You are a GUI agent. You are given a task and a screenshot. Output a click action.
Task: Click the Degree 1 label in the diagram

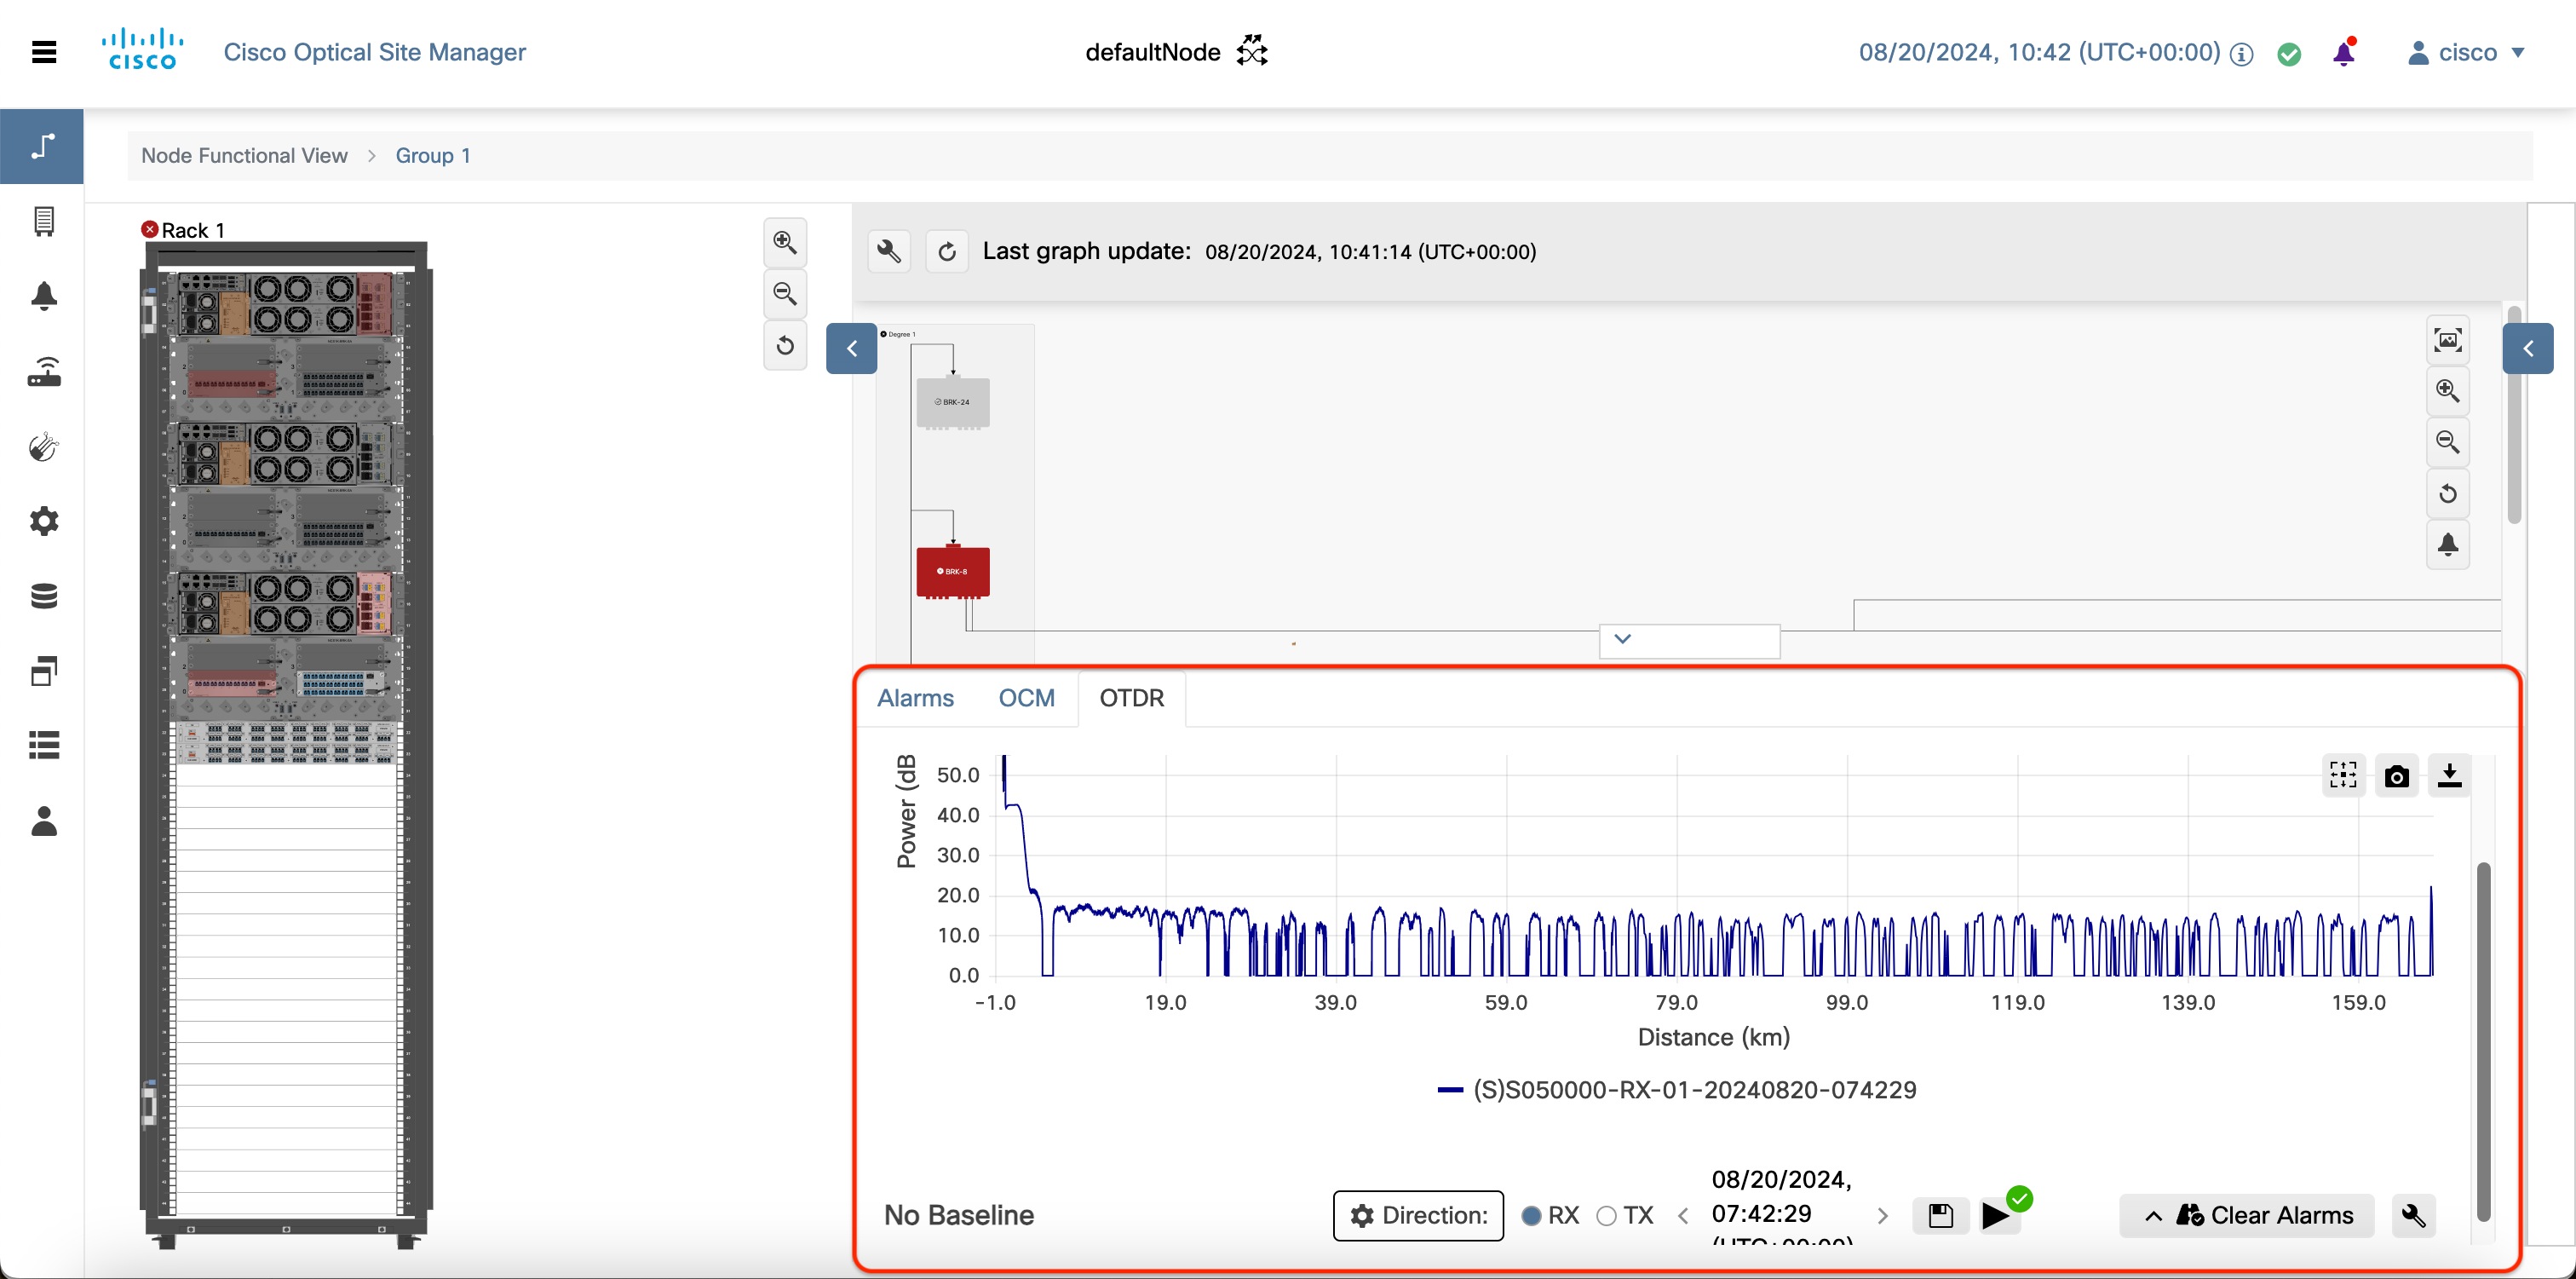(x=898, y=334)
